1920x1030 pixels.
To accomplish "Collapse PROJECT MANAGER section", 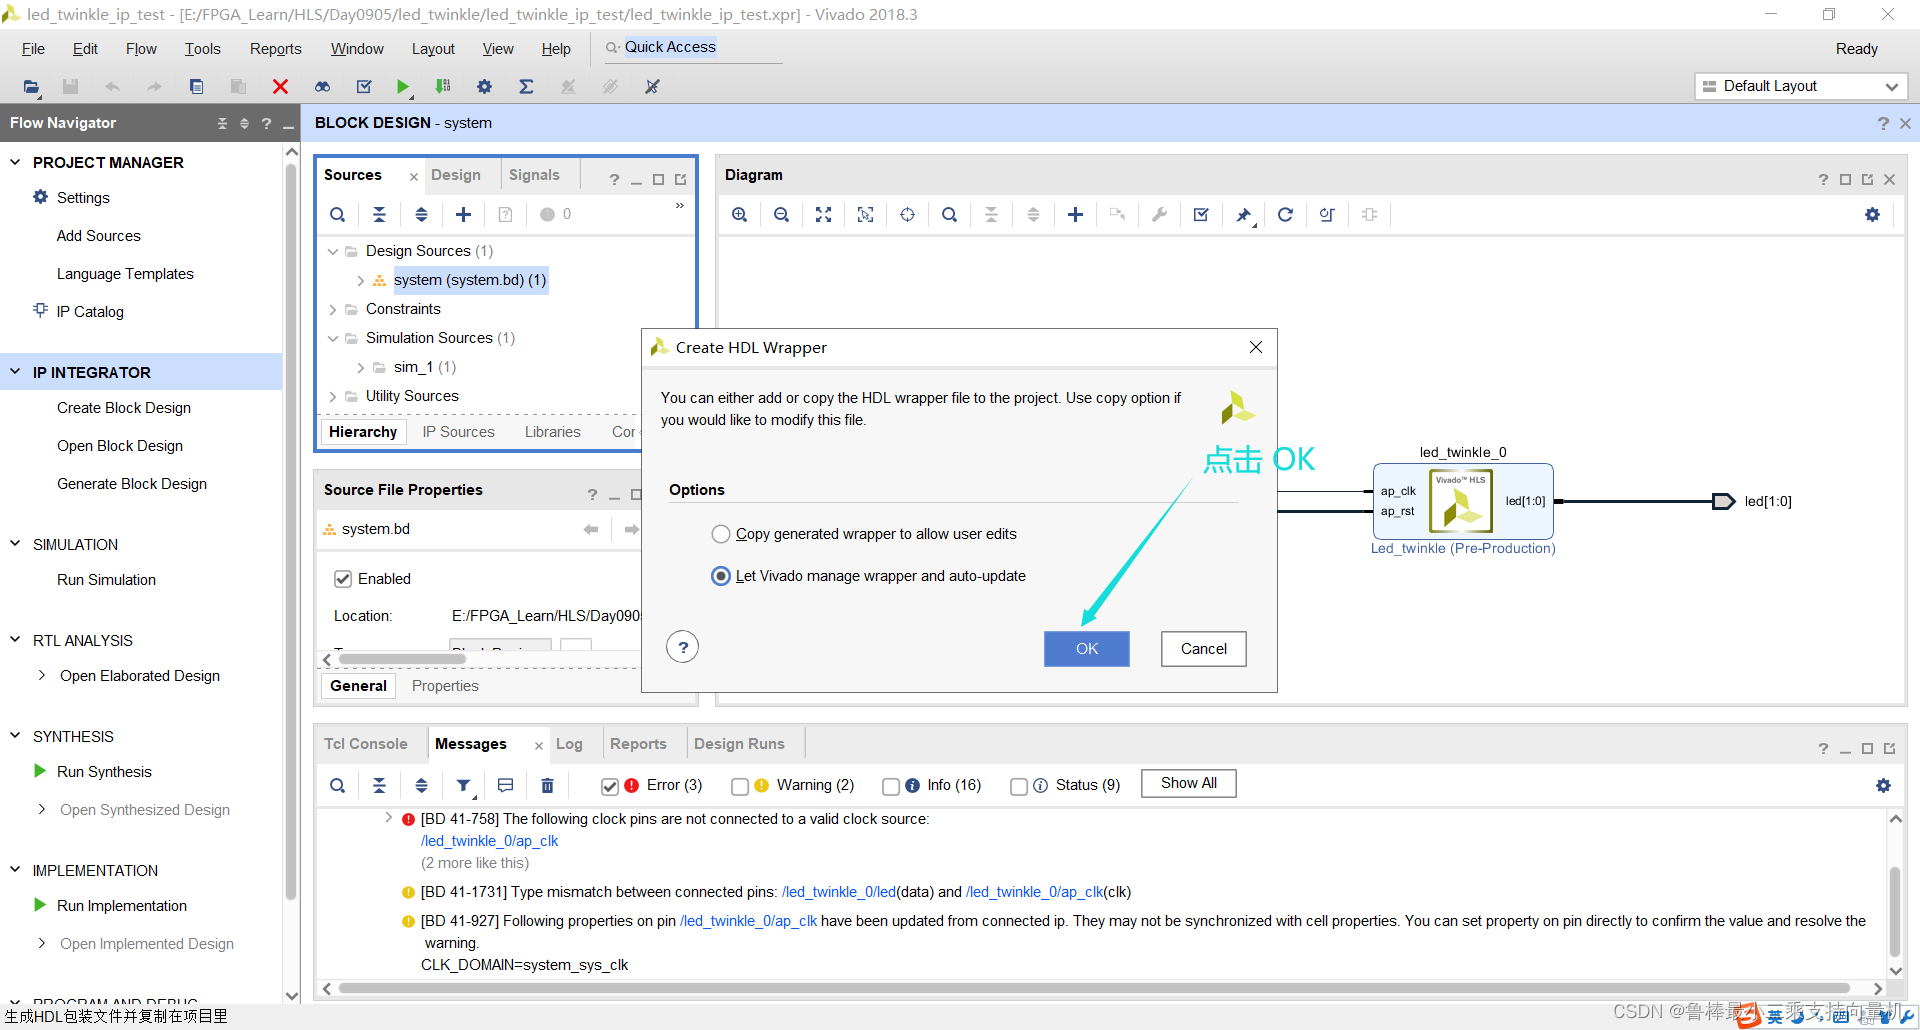I will (15, 162).
